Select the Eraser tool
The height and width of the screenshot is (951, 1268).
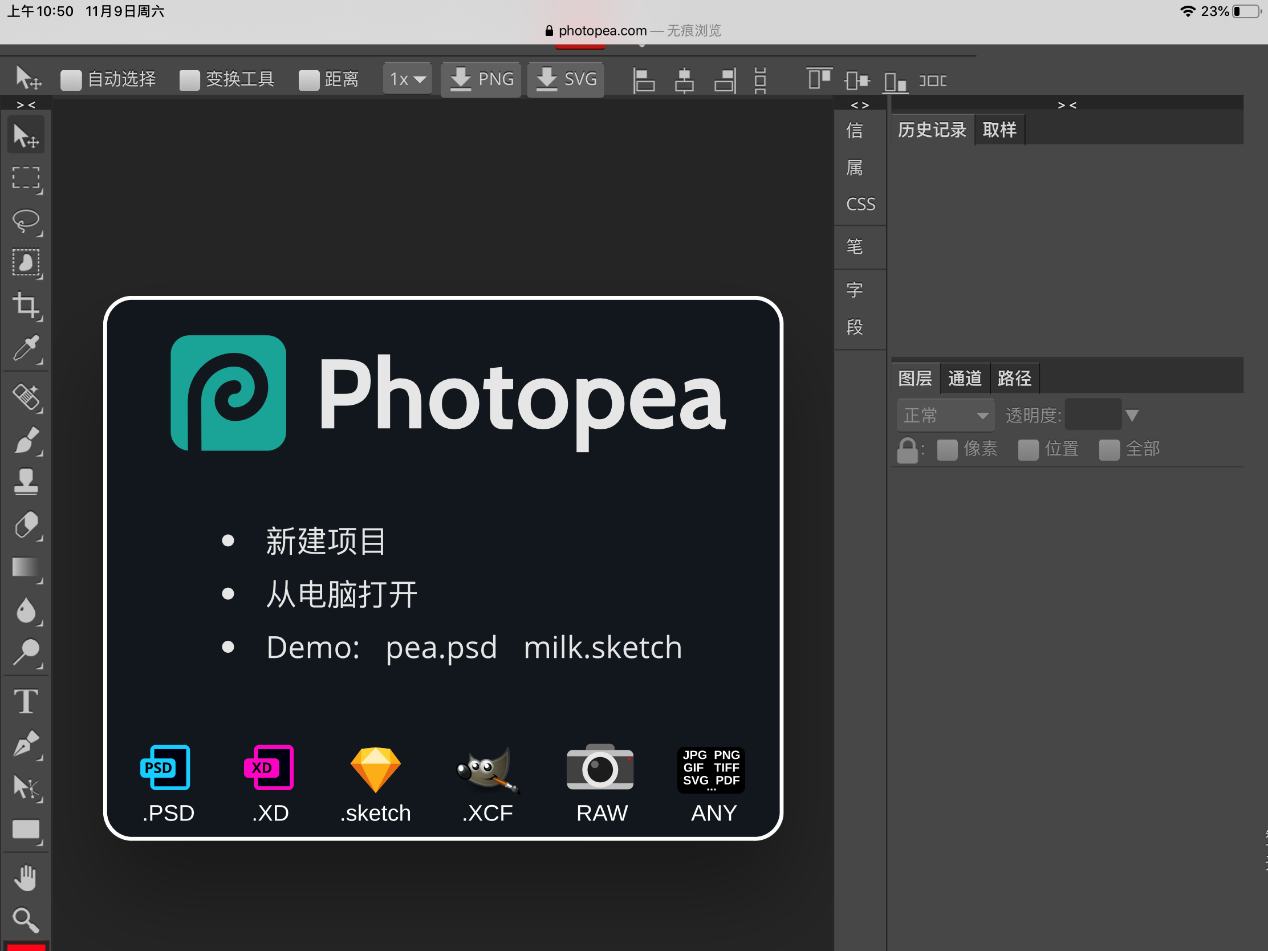26,525
